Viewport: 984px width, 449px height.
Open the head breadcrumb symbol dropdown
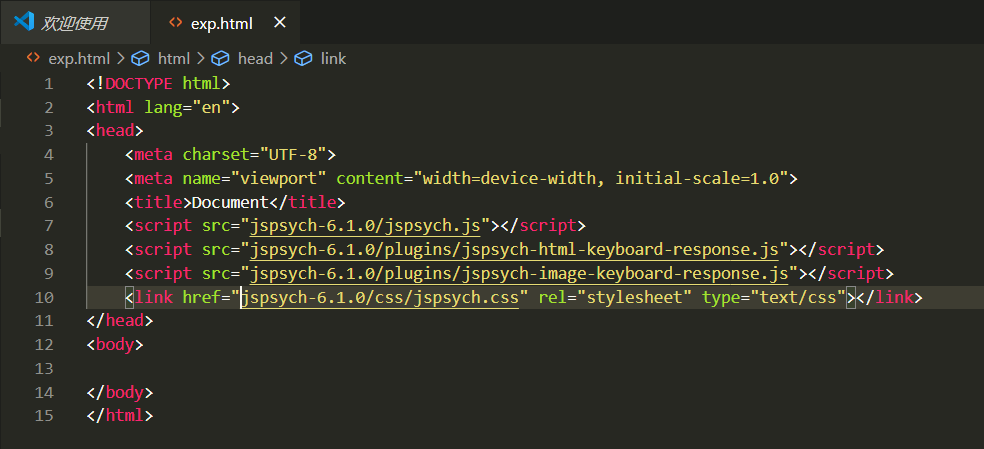click(x=254, y=58)
